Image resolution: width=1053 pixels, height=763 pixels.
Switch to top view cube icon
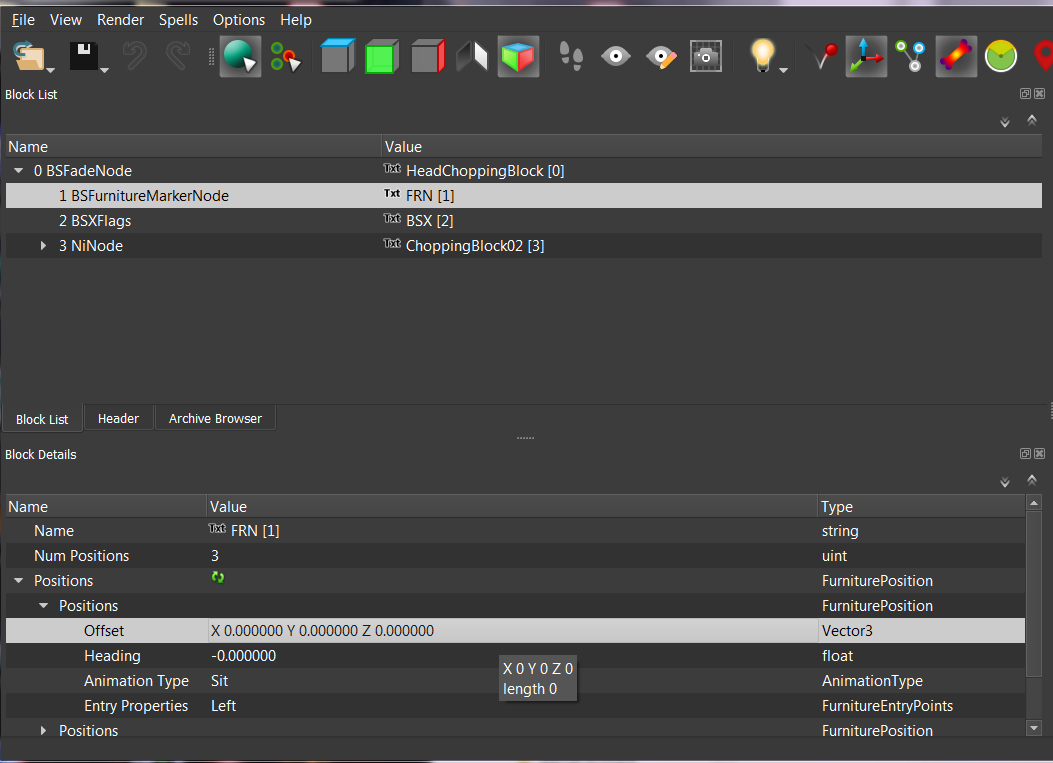pyautogui.click(x=337, y=56)
